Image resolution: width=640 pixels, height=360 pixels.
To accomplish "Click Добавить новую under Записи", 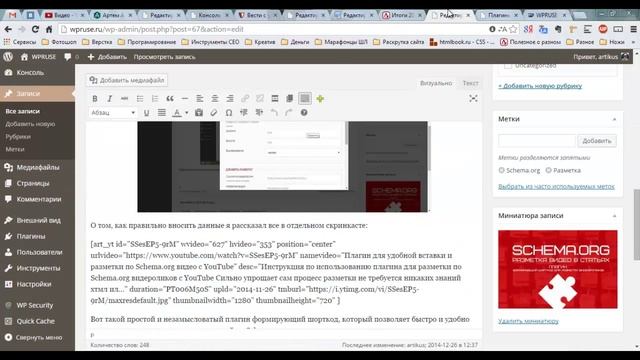I will click(30, 124).
